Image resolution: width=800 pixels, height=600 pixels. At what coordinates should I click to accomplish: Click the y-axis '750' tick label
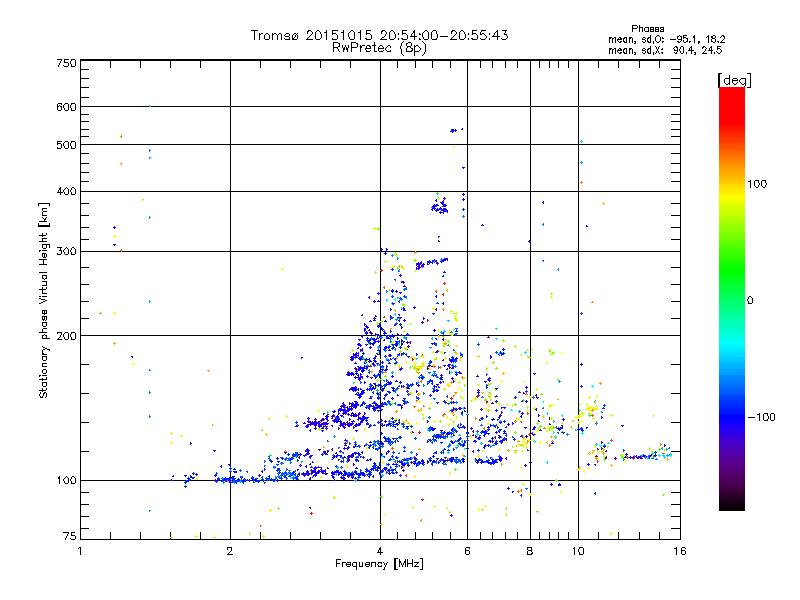click(66, 63)
